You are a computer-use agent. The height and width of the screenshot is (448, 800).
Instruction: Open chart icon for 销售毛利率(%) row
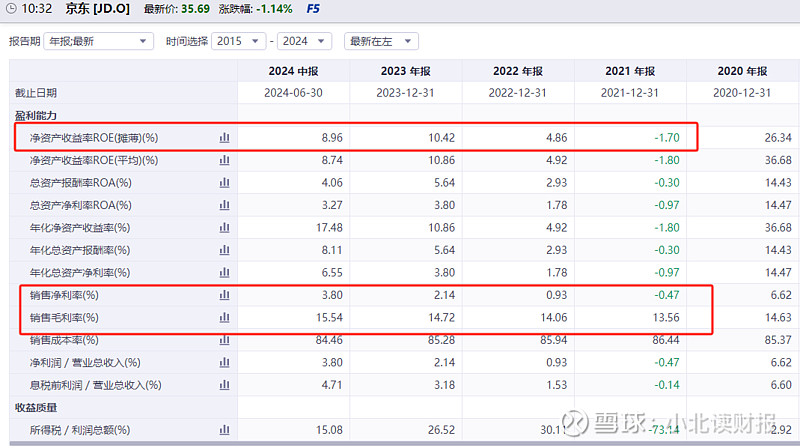(x=224, y=317)
